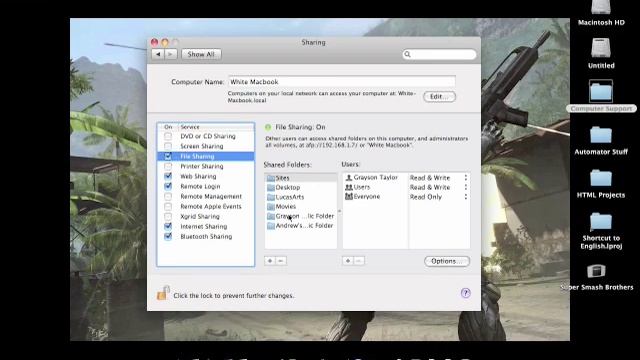Click the Computer Name text field
This screenshot has width=640, height=360.
point(342,82)
